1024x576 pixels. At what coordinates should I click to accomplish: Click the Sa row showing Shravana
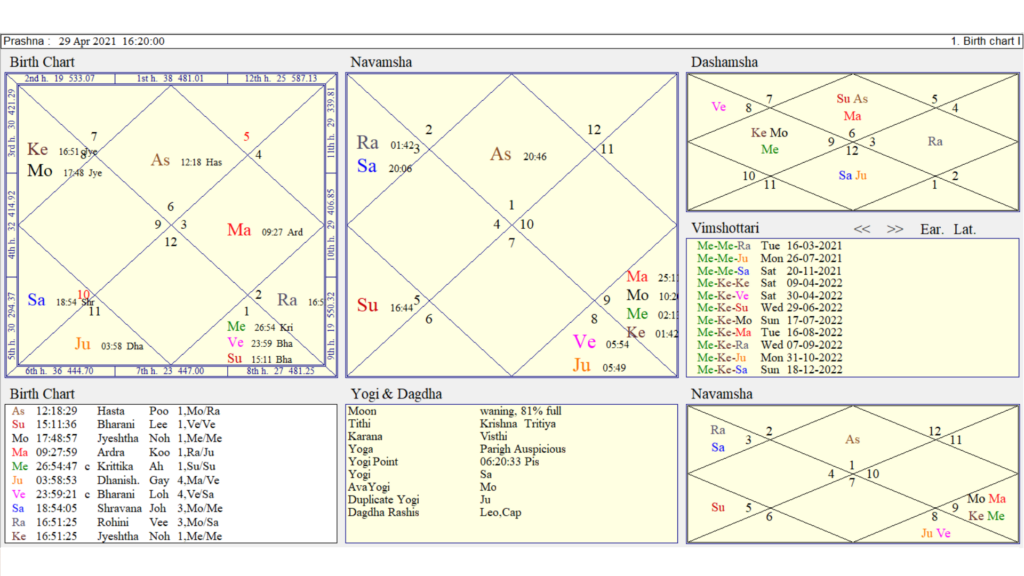tap(117, 508)
